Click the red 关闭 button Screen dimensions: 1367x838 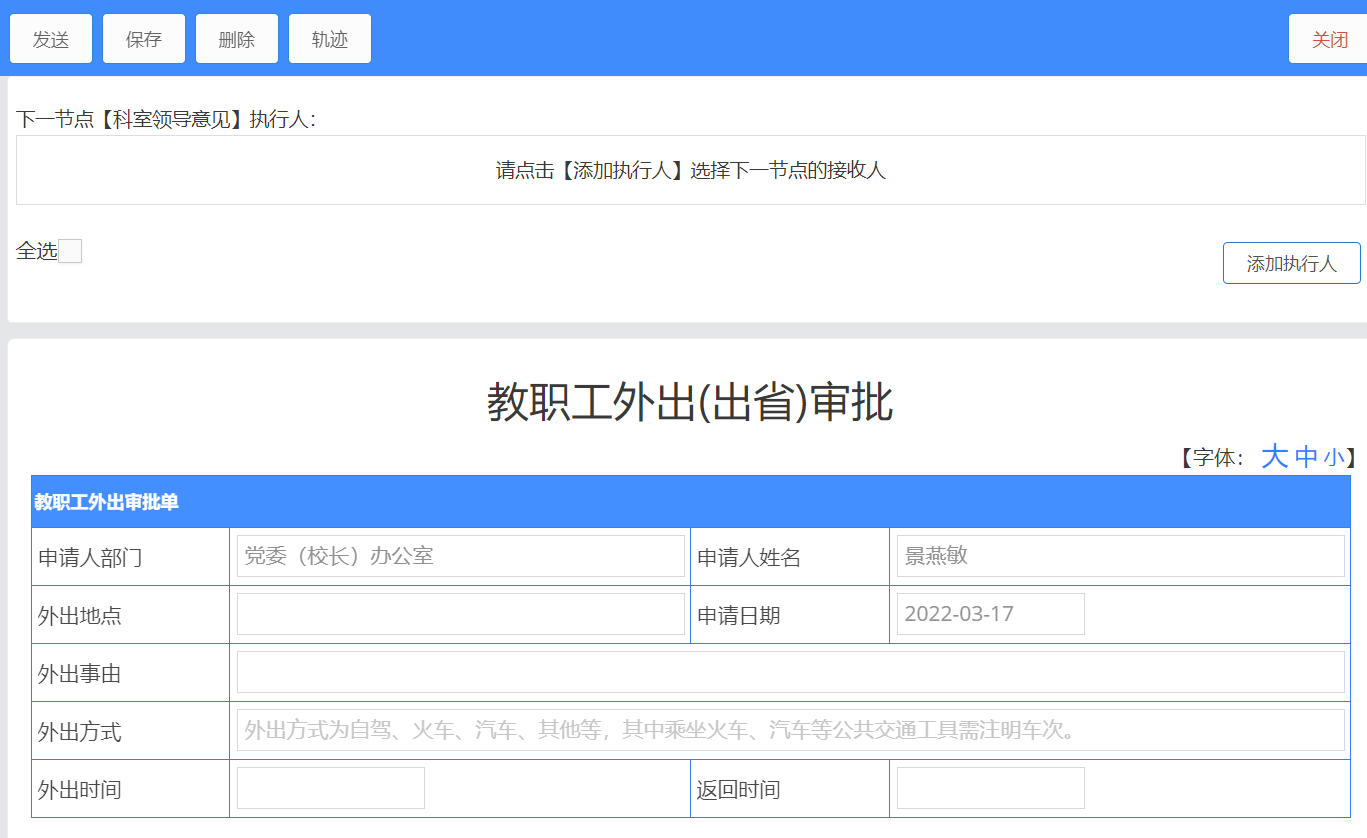pyautogui.click(x=1329, y=39)
